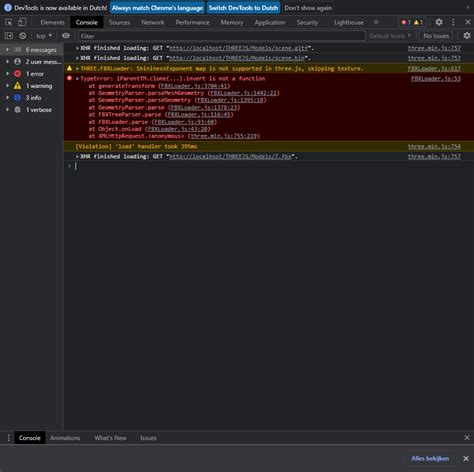Dismiss the Alles bekijken bar with X

[x=466, y=459]
